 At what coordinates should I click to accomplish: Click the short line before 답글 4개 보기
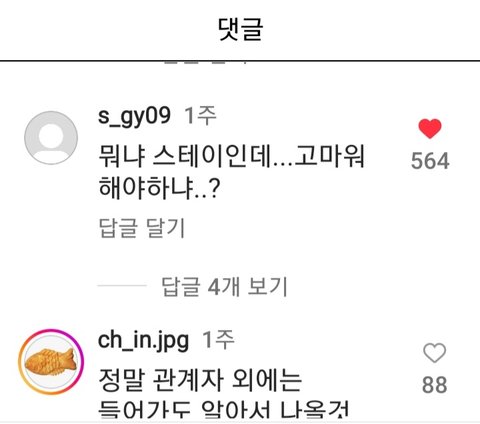[x=122, y=286]
